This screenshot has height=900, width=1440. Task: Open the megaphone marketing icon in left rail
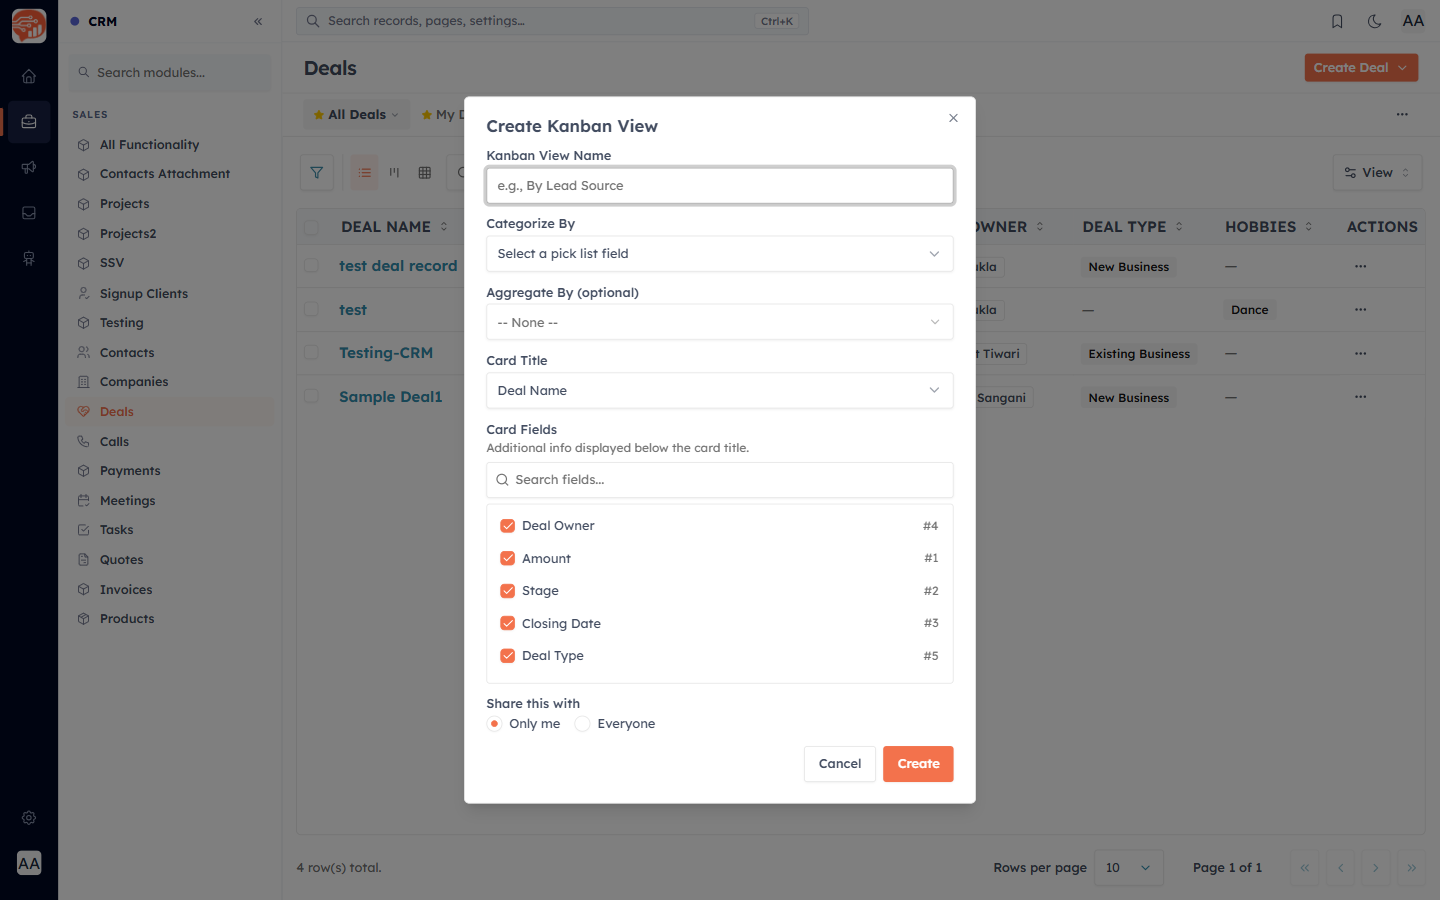[29, 167]
